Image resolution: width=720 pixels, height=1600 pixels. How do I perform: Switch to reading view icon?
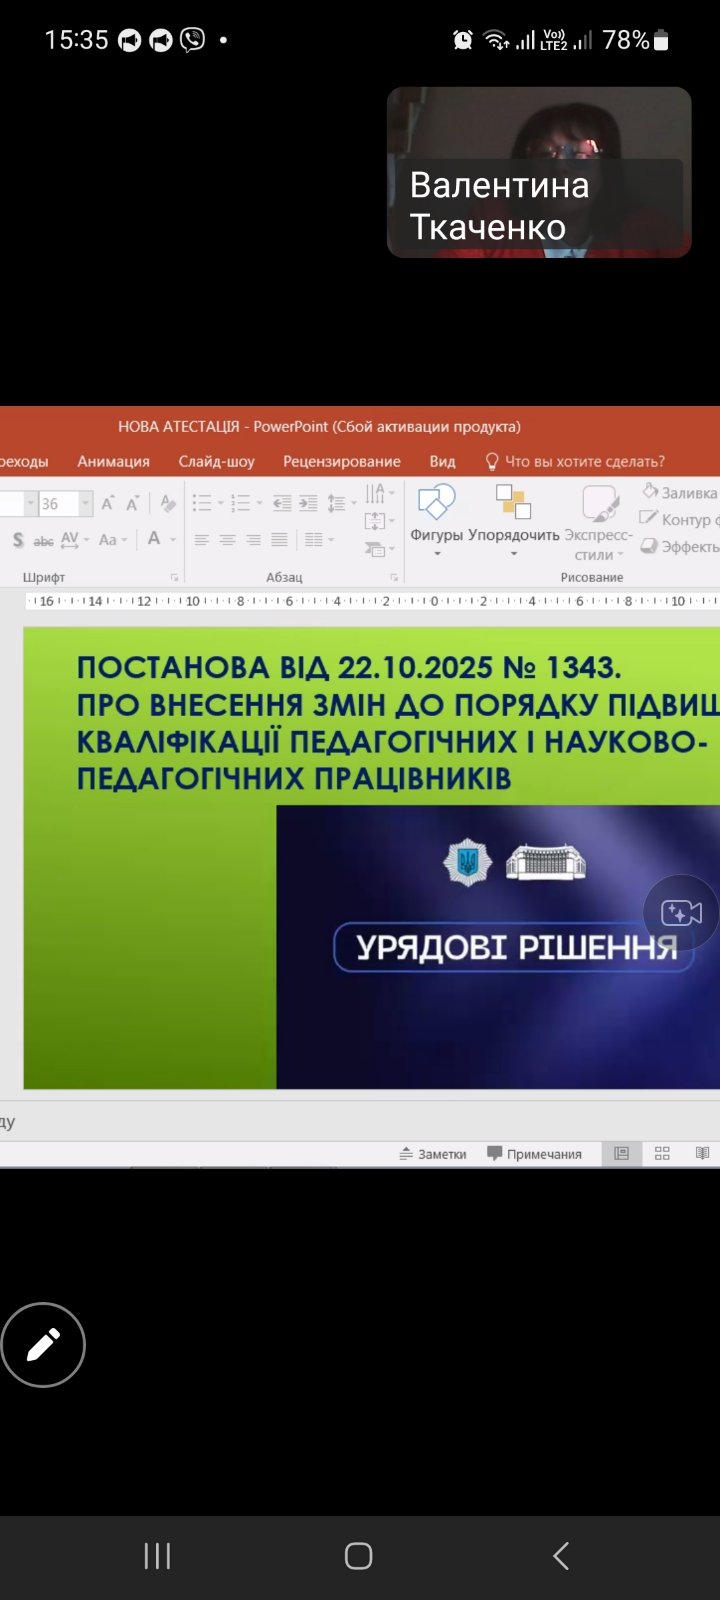[702, 1153]
